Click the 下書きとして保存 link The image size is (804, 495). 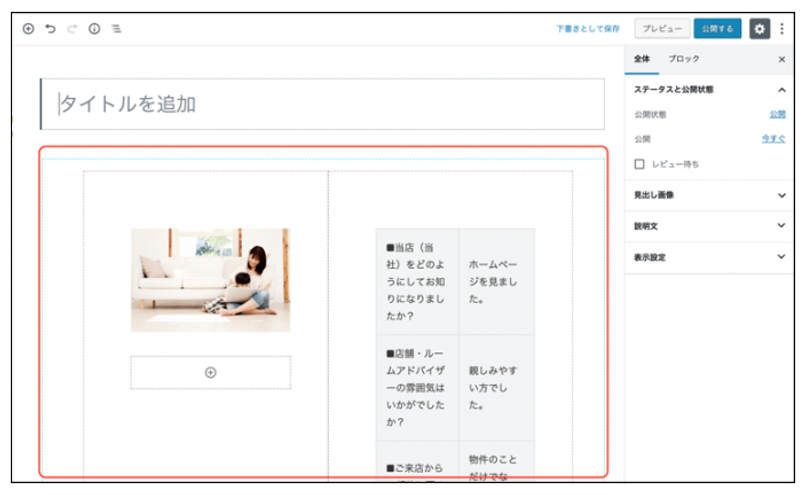tap(588, 29)
